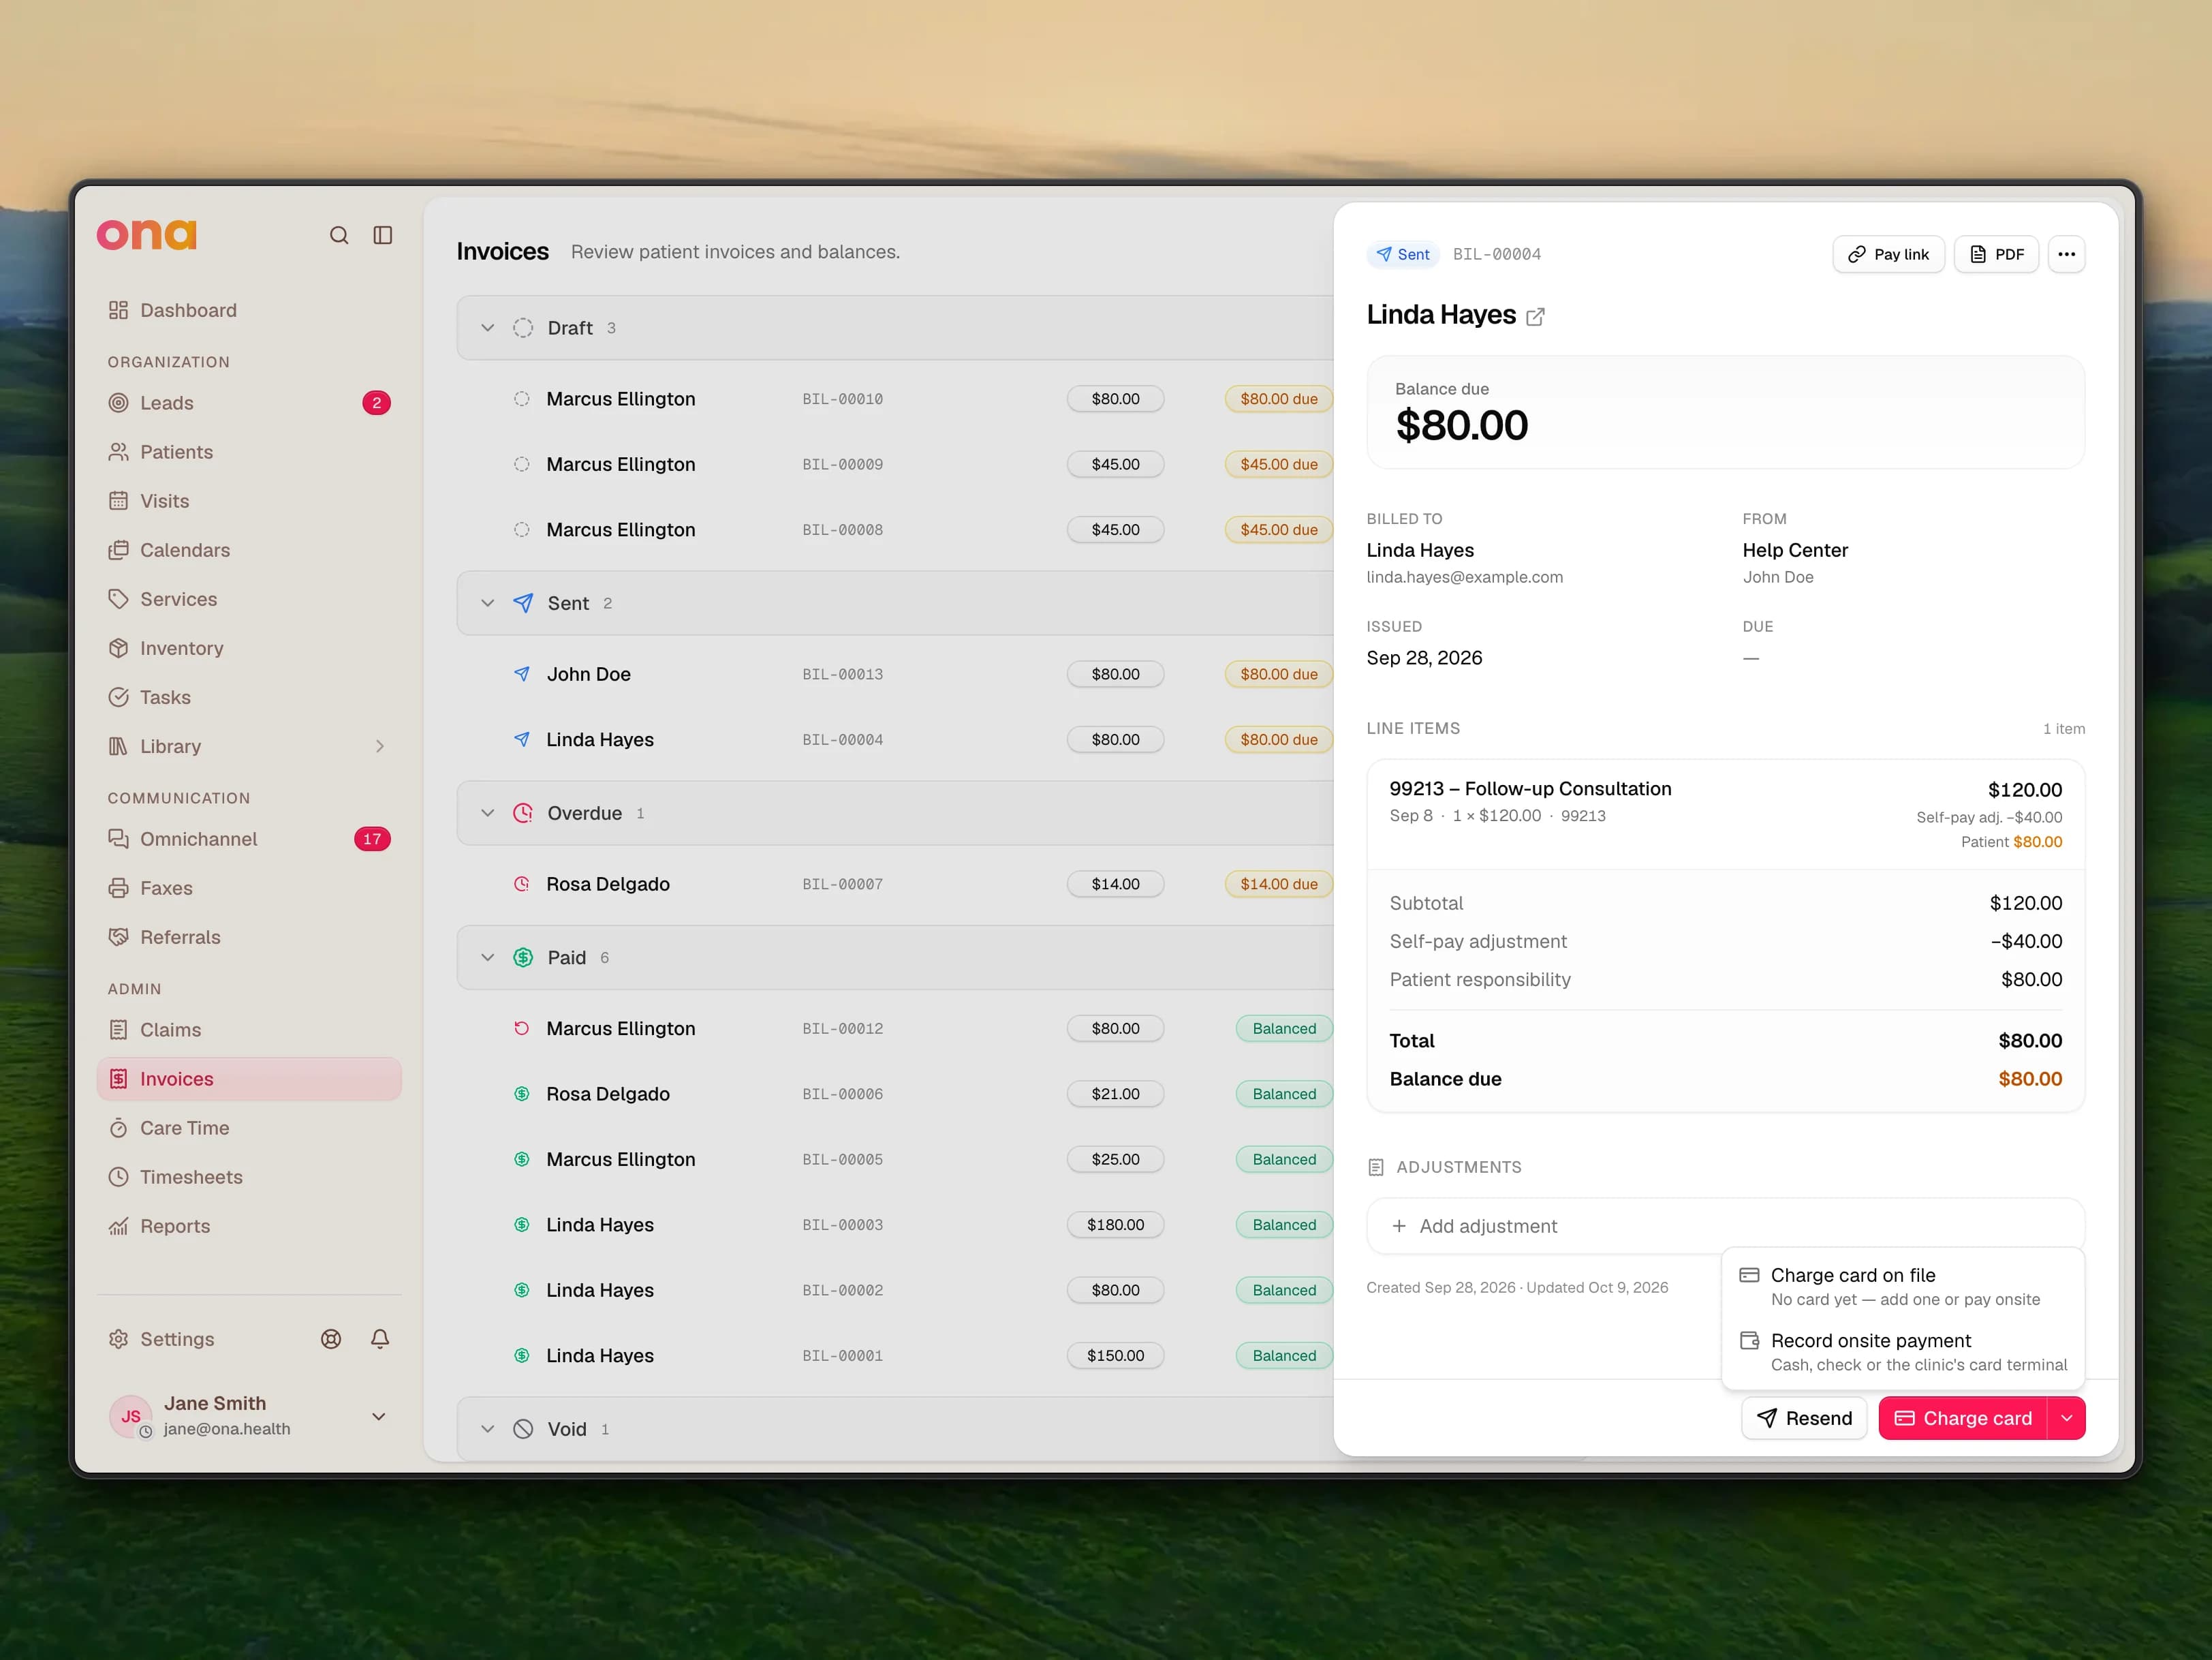Click the JS avatar for Jane Smith
The image size is (2212, 1660).
(x=130, y=1416)
